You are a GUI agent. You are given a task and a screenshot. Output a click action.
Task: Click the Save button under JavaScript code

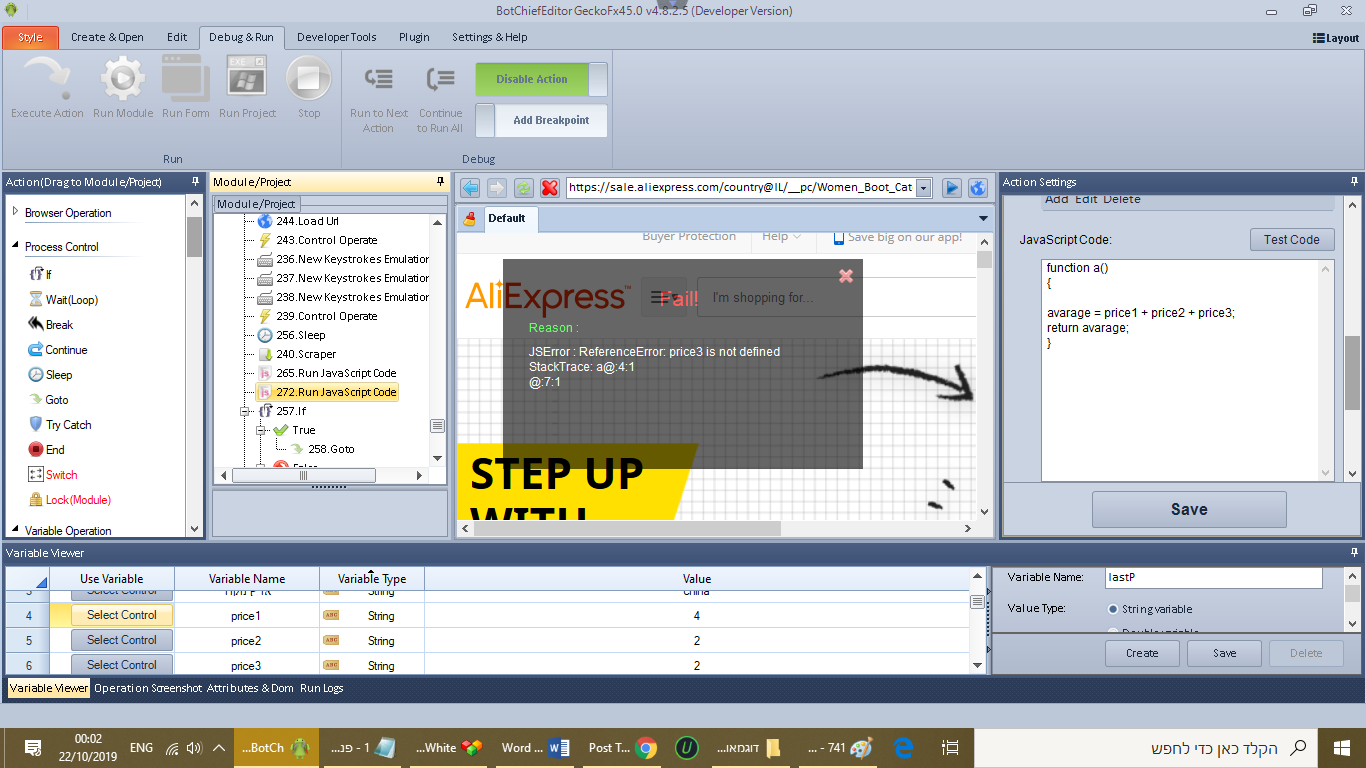1188,510
